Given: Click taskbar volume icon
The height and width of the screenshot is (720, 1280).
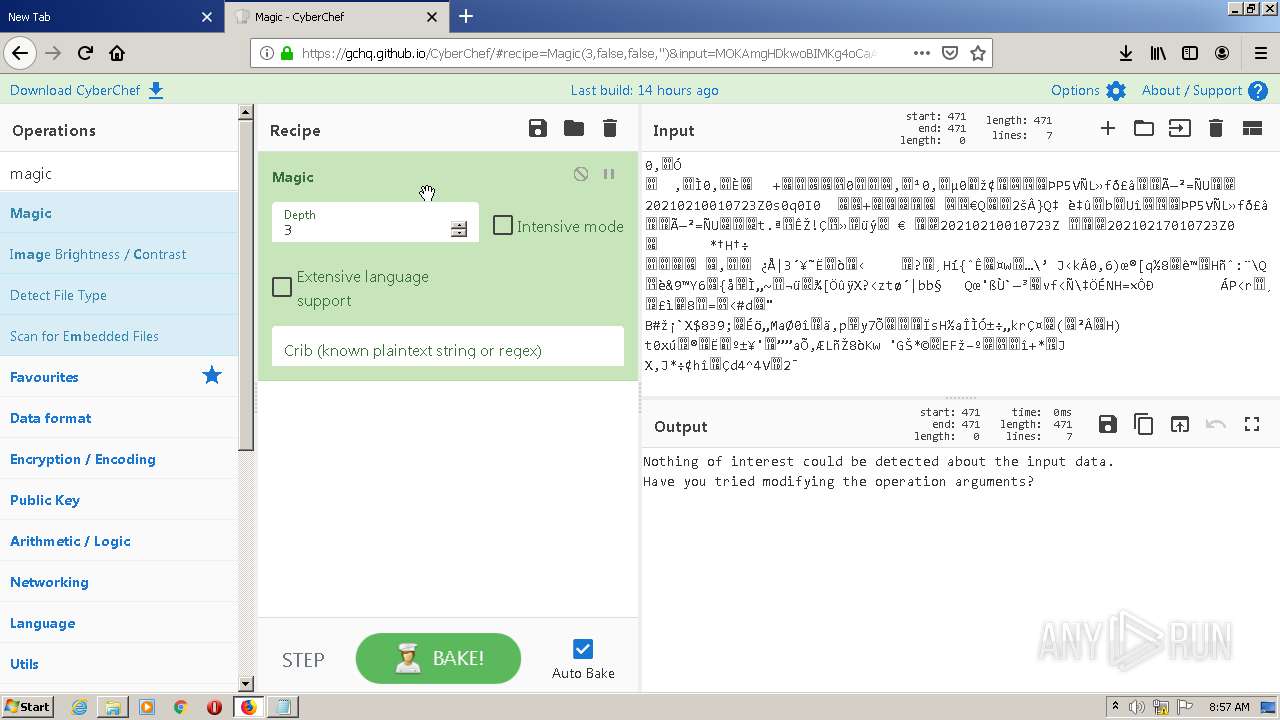Looking at the screenshot, I should [1136, 707].
